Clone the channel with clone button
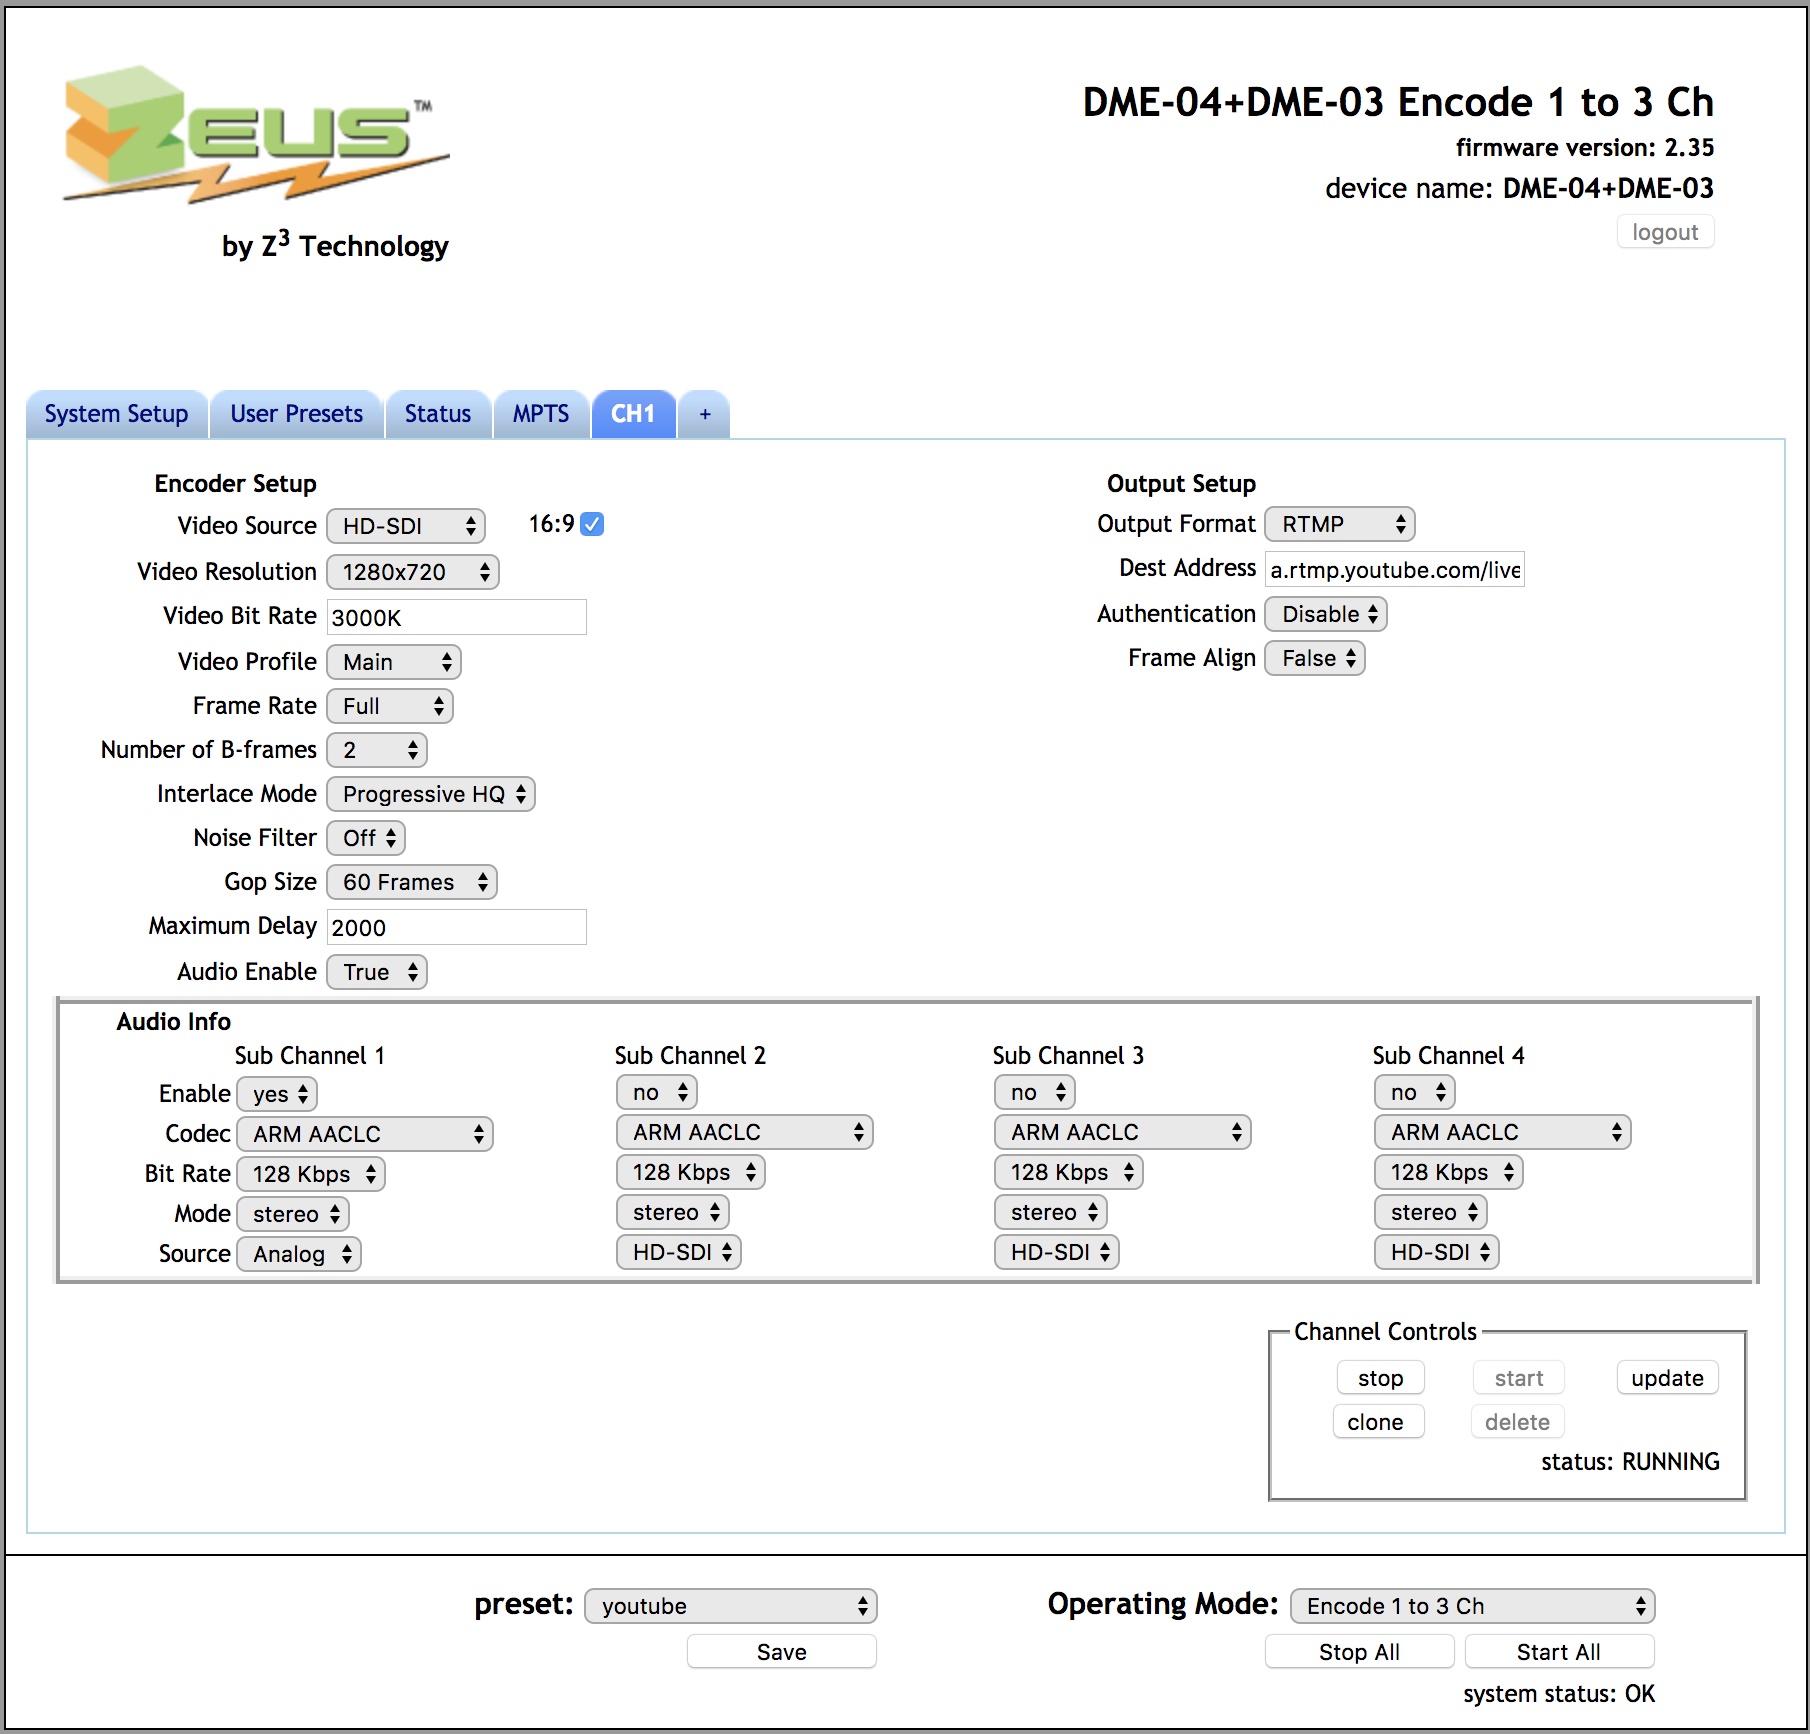Image resolution: width=1810 pixels, height=1734 pixels. 1378,1422
